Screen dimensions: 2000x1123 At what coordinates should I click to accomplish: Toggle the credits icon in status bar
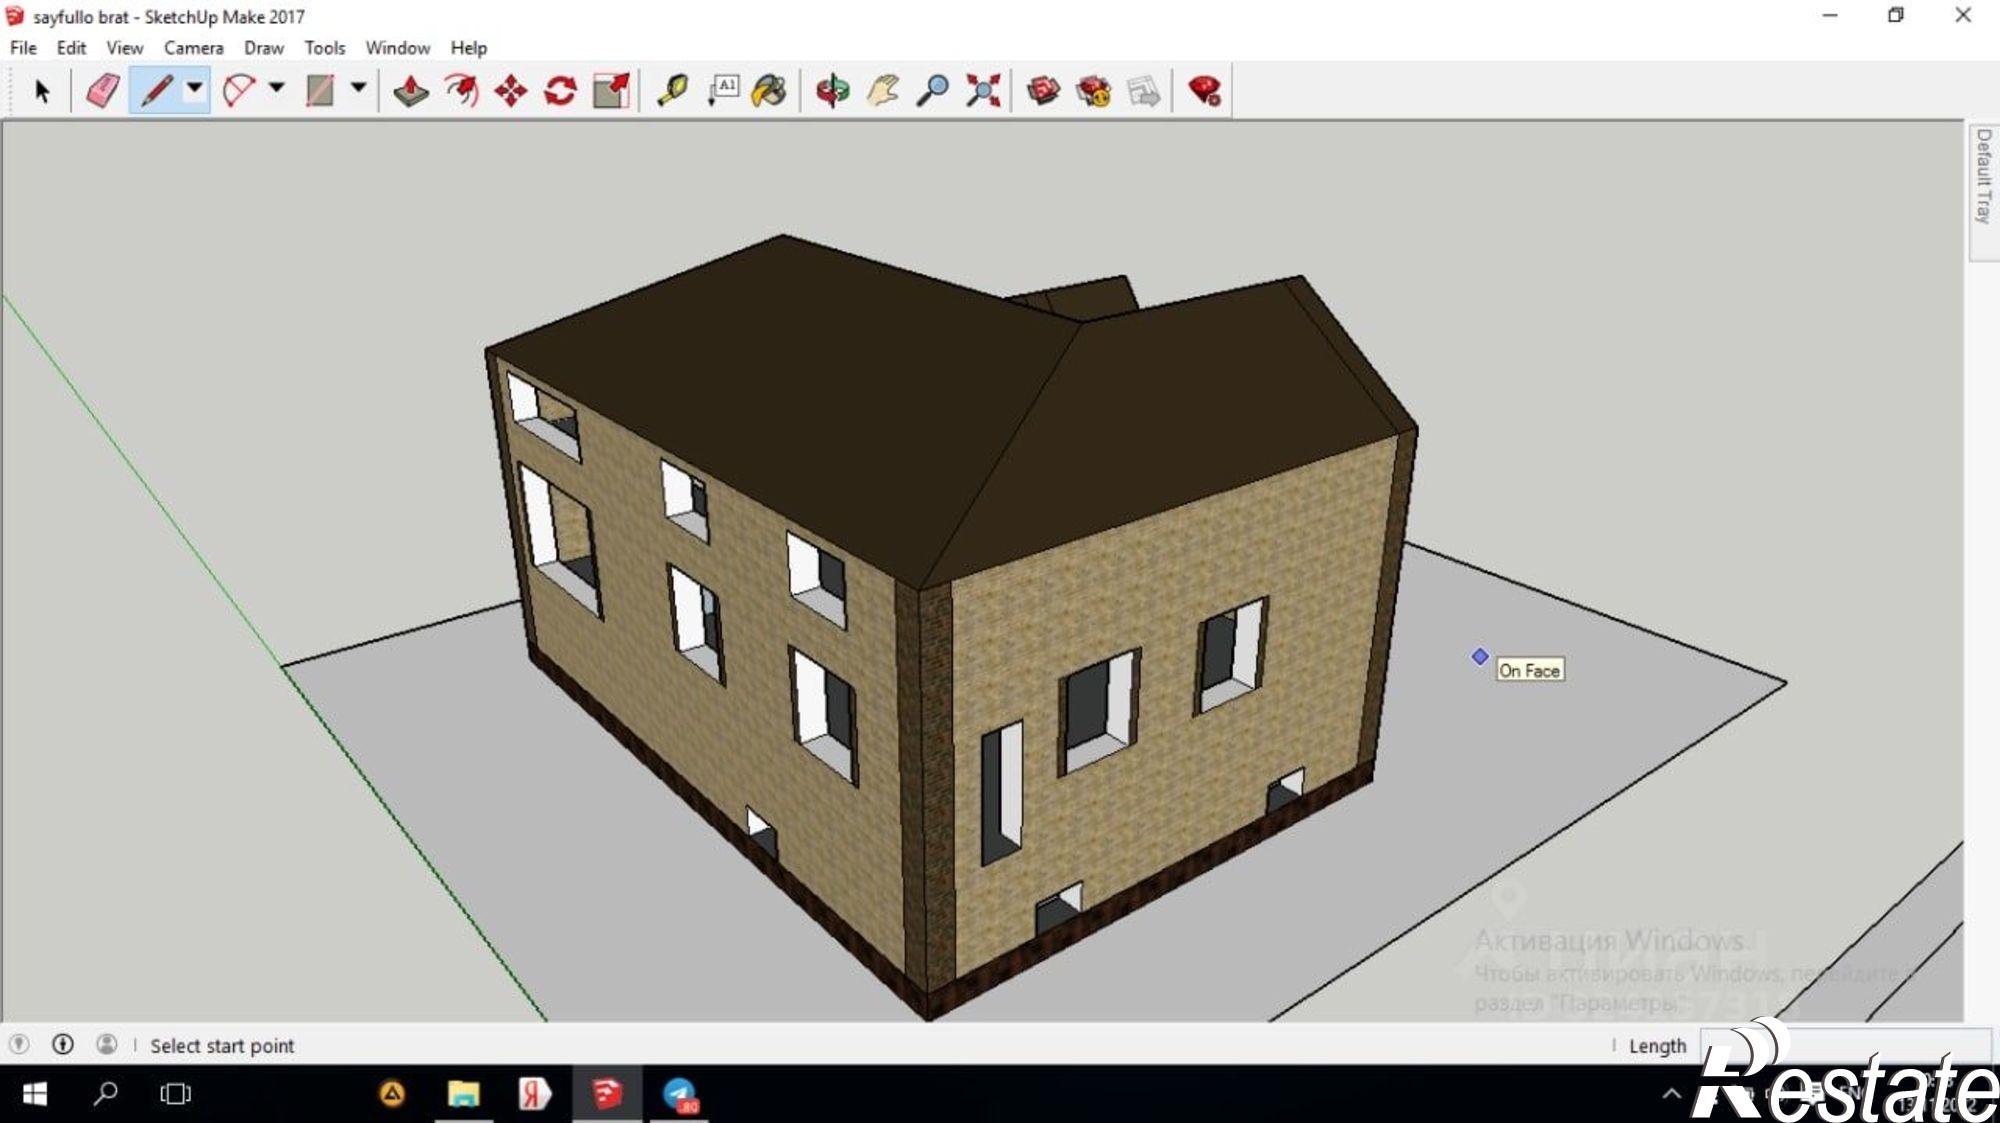(x=63, y=1045)
